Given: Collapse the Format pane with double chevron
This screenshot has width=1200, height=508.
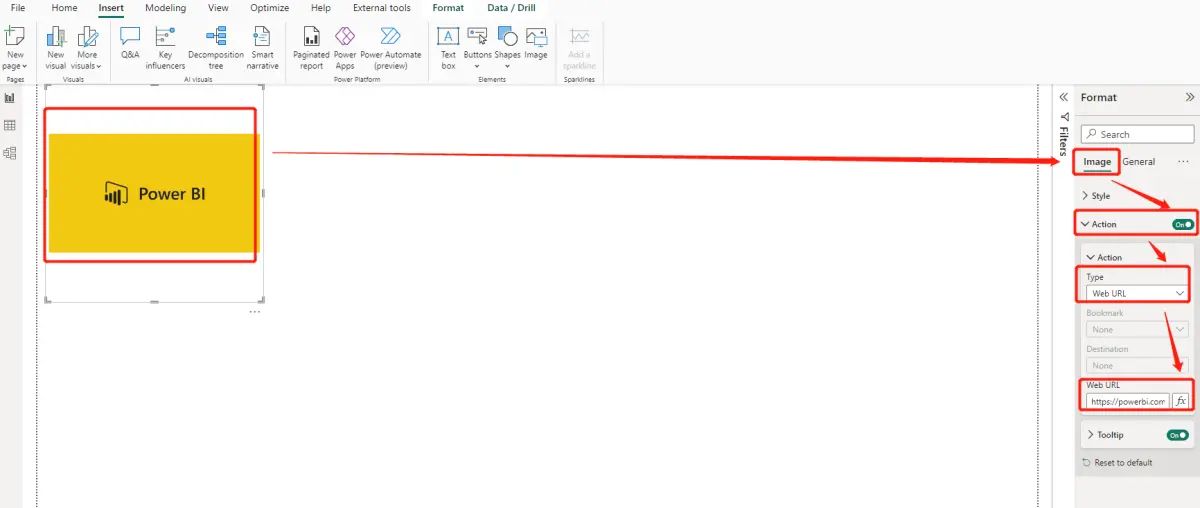Looking at the screenshot, I should click(x=1190, y=97).
